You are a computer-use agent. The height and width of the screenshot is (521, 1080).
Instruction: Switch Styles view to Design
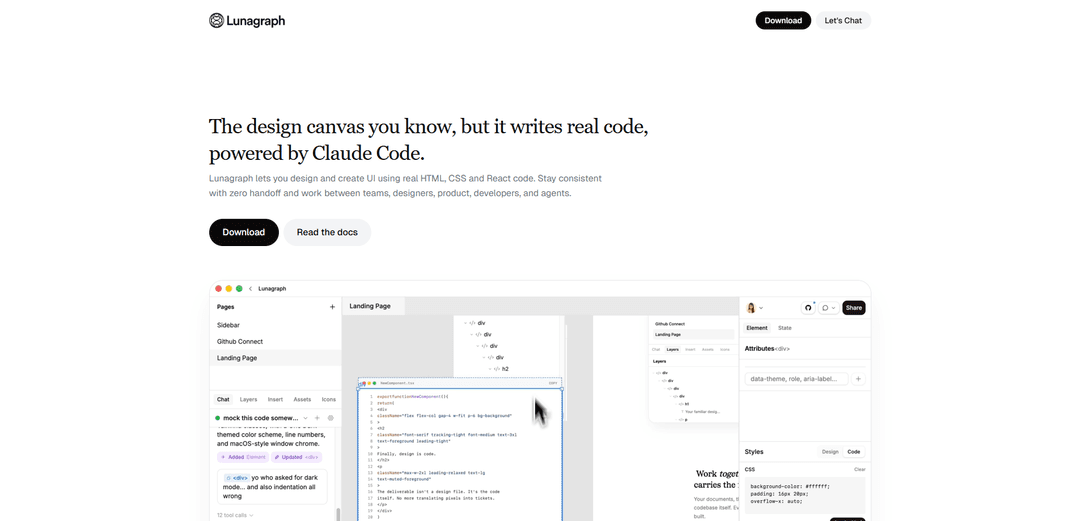tap(830, 452)
